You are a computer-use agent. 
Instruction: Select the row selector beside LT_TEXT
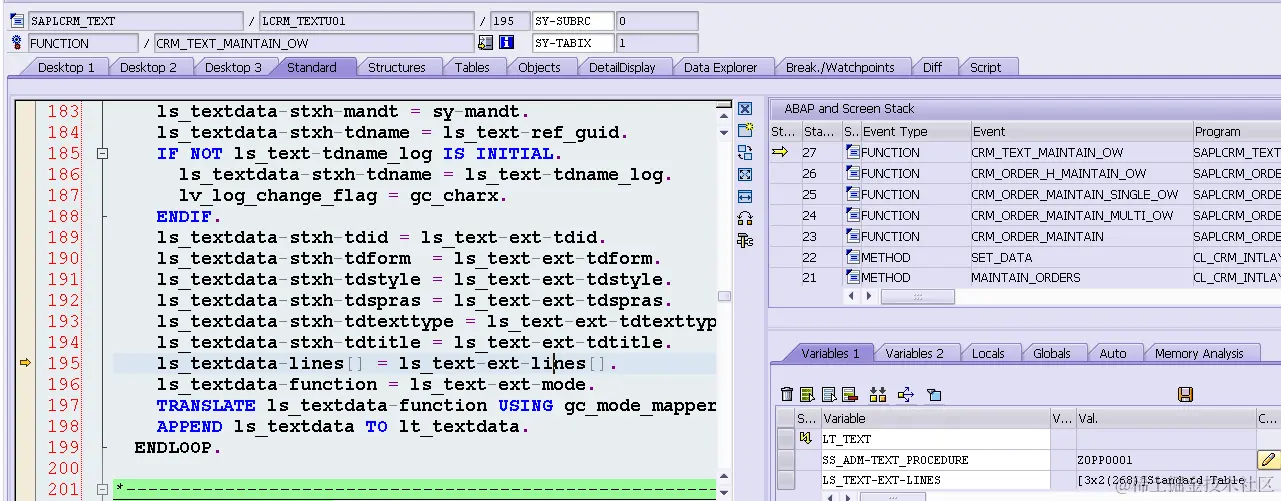click(x=785, y=439)
